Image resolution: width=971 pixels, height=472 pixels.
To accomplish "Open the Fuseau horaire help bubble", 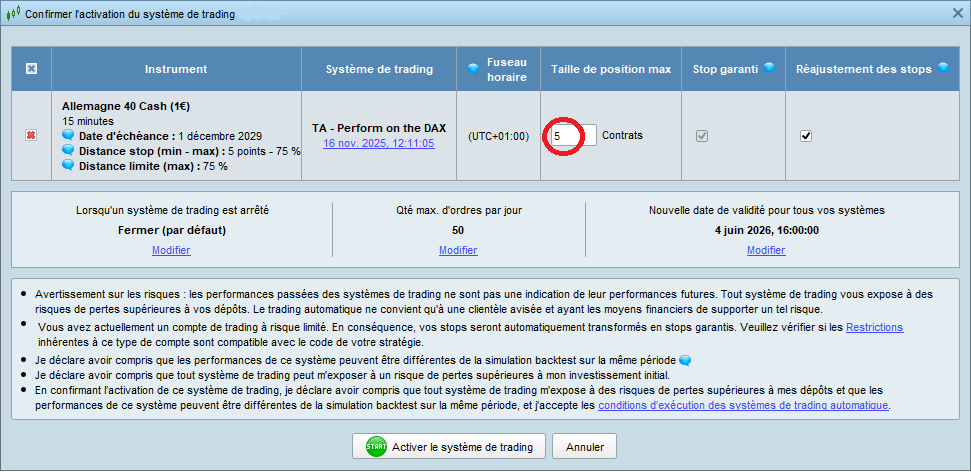I will (473, 69).
